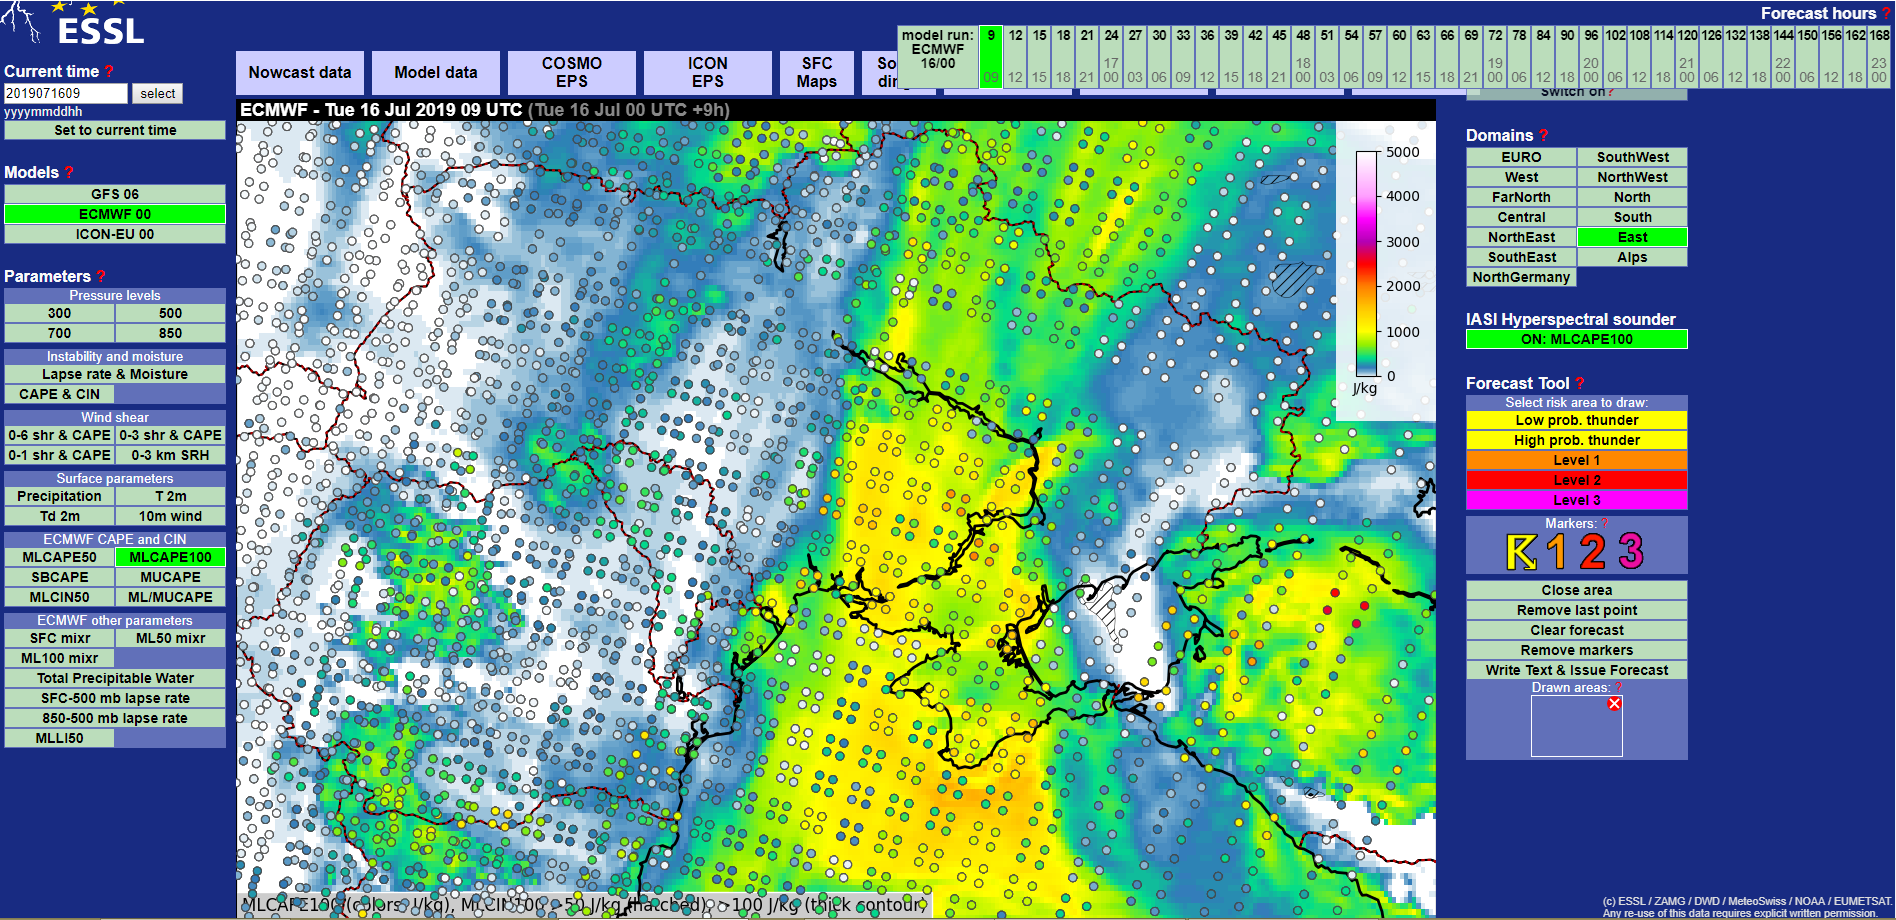Select the ECMWF 00 model
Viewport: 1896px width, 920px height.
[x=115, y=214]
